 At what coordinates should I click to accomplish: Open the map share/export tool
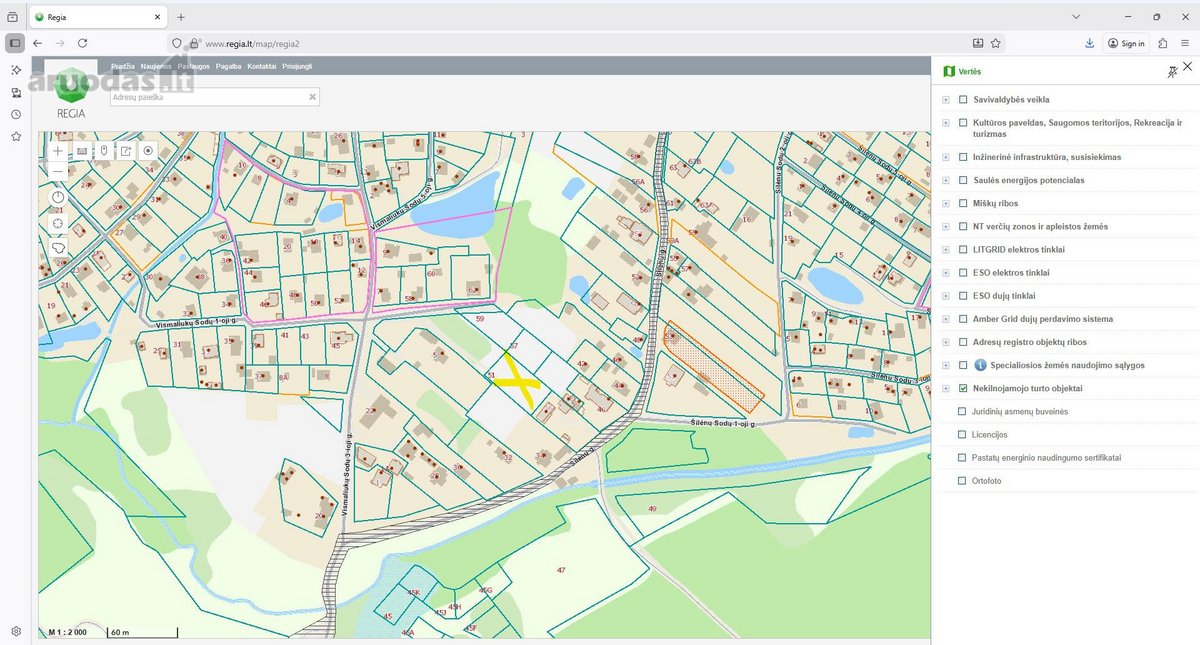point(126,151)
